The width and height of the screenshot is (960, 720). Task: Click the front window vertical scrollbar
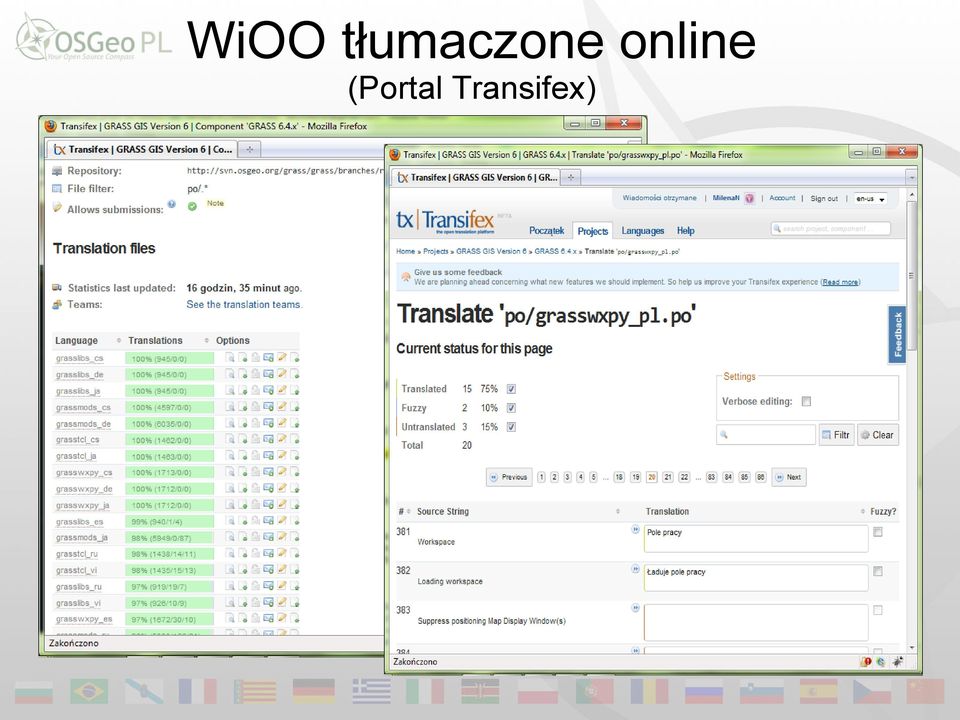(911, 276)
